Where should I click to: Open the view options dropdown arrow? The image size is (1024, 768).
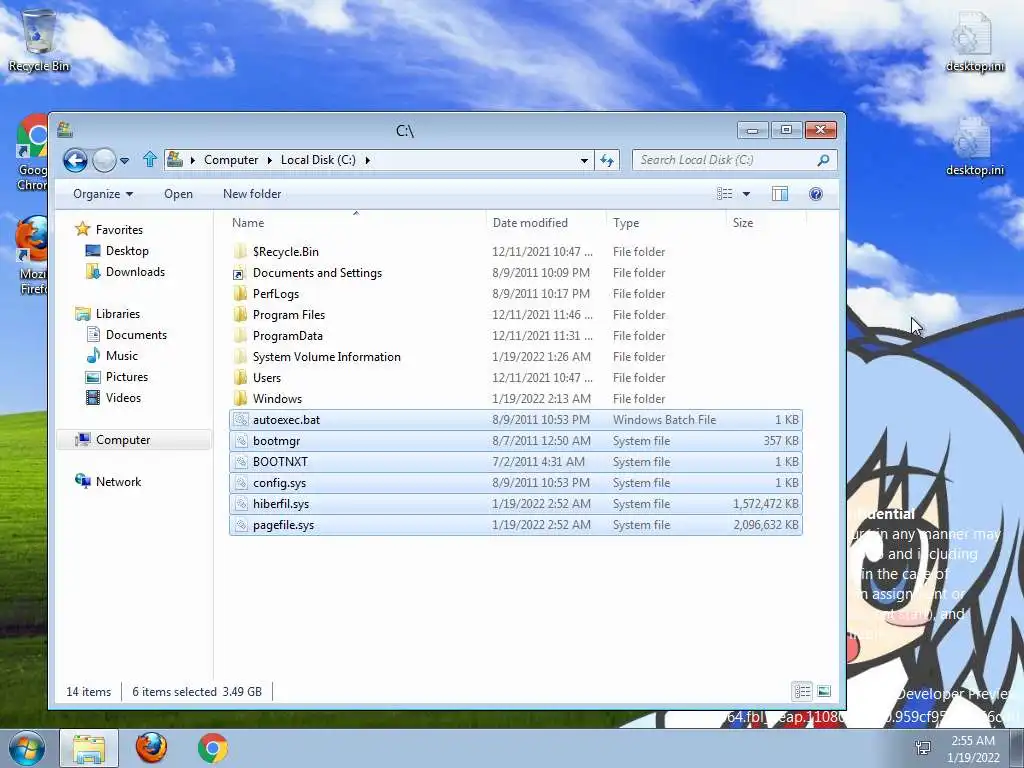(746, 194)
